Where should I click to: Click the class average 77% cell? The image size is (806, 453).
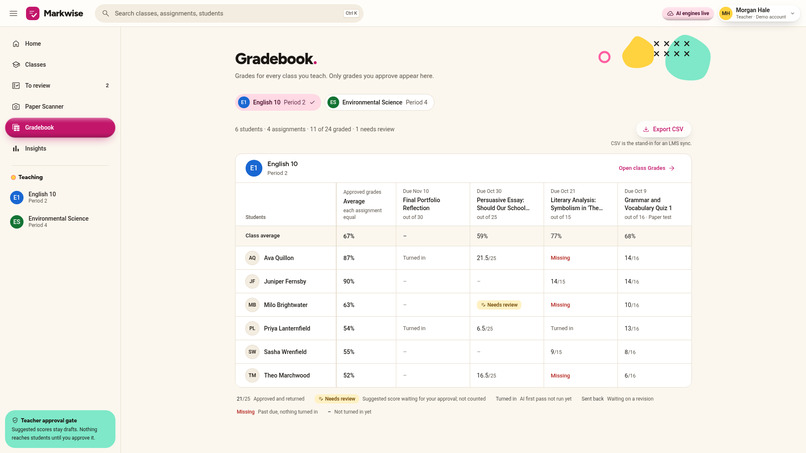(x=556, y=236)
